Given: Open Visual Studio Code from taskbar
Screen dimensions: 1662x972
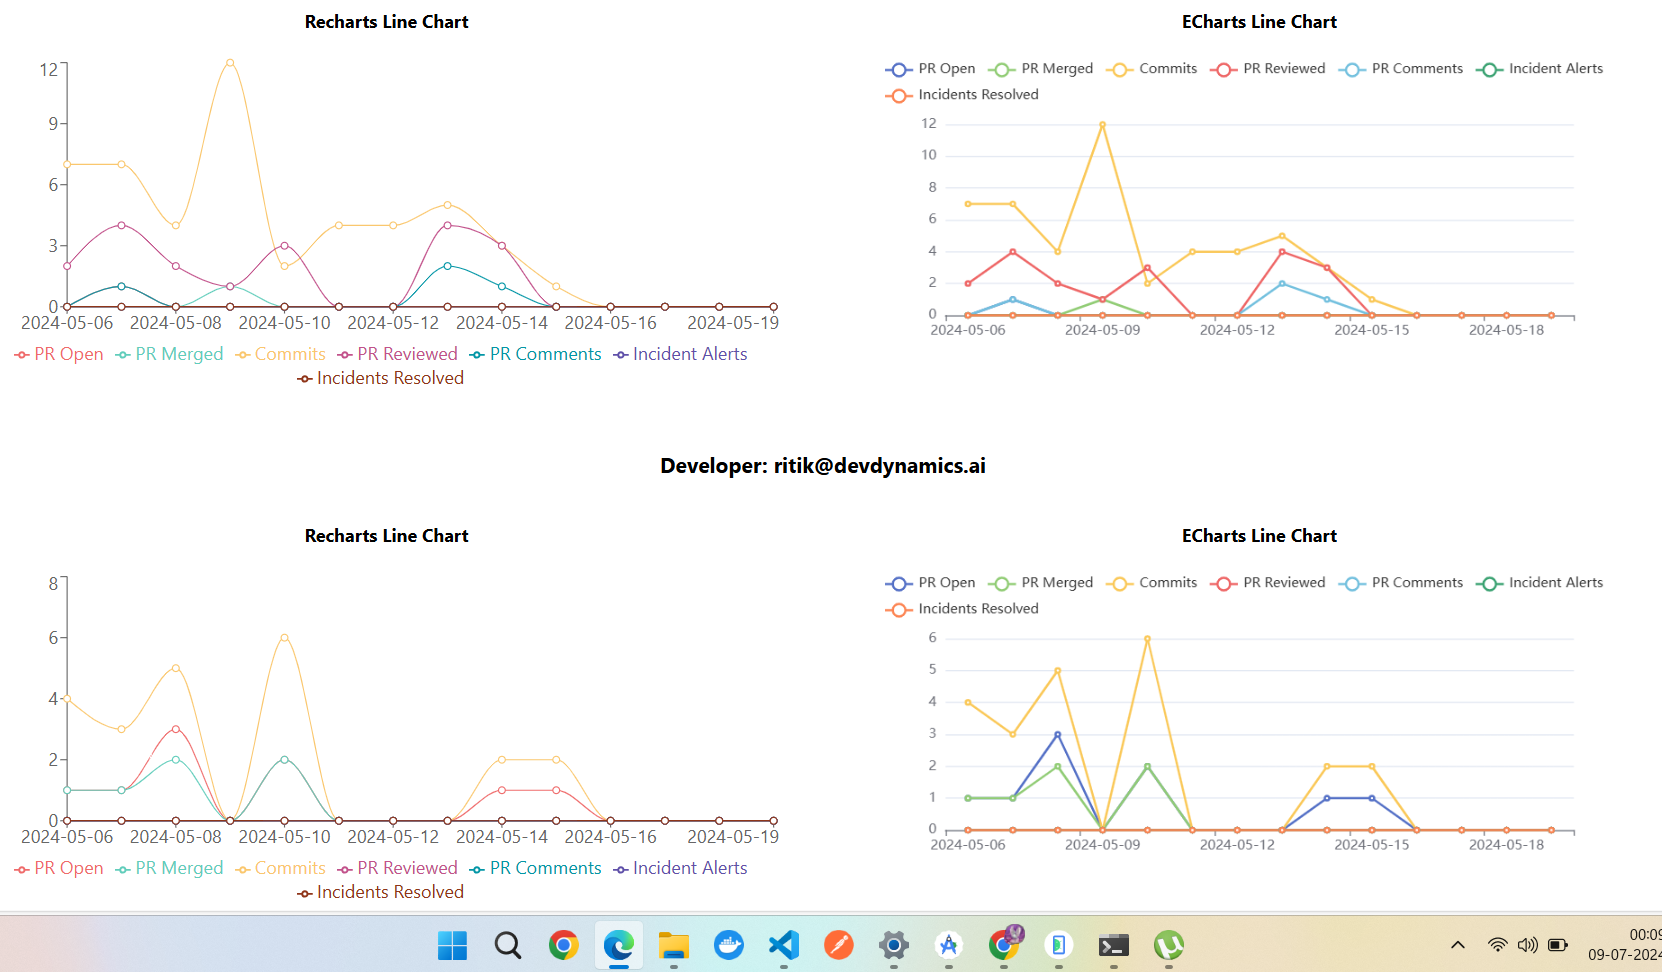Looking at the screenshot, I should pyautogui.click(x=784, y=945).
